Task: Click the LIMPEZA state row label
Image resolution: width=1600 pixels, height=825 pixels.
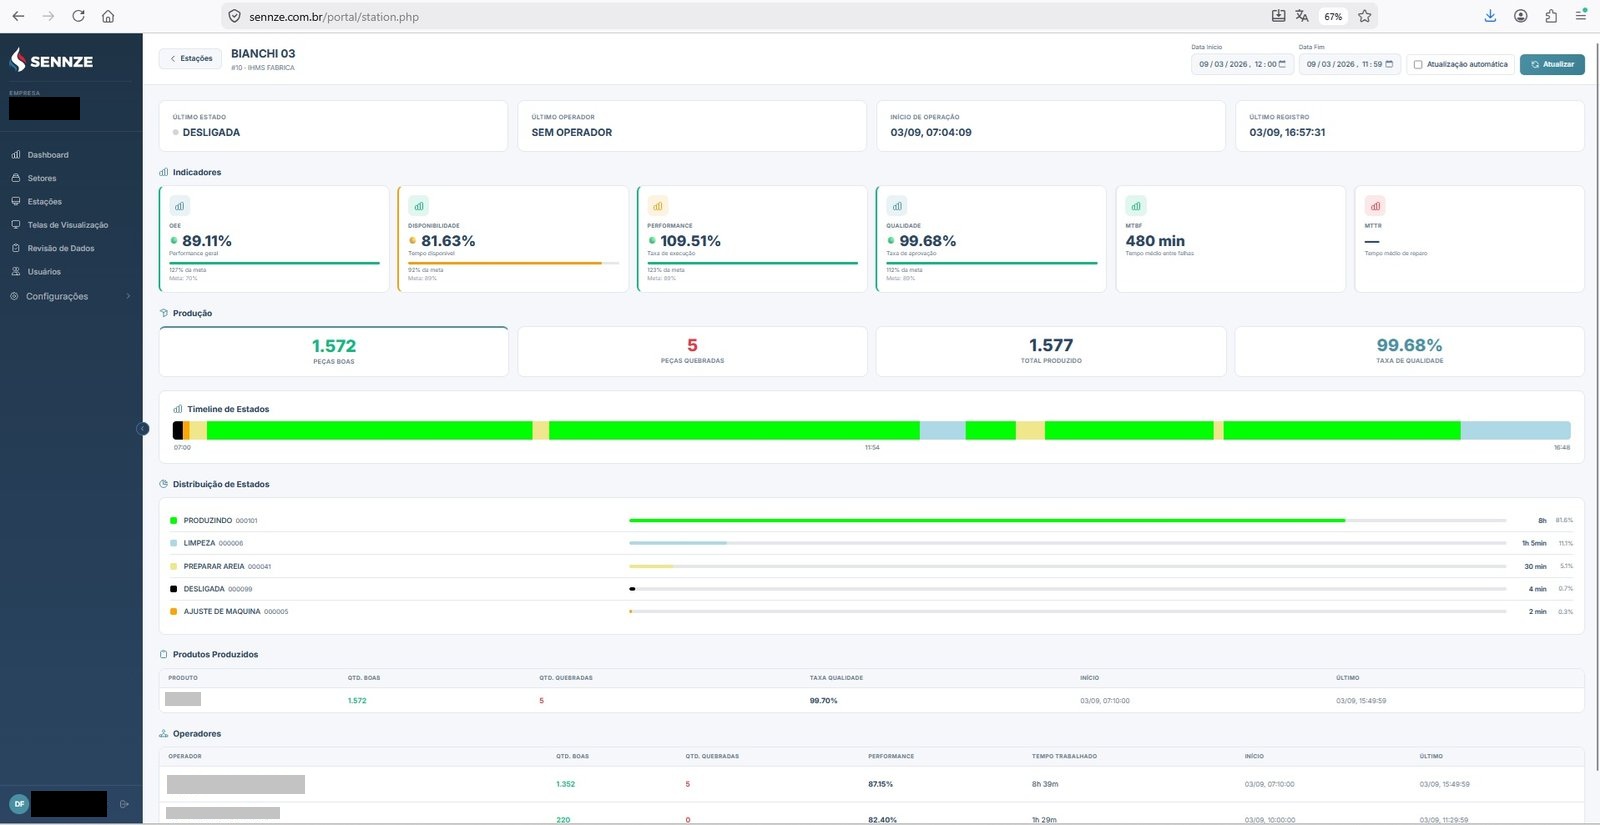Action: [x=199, y=543]
